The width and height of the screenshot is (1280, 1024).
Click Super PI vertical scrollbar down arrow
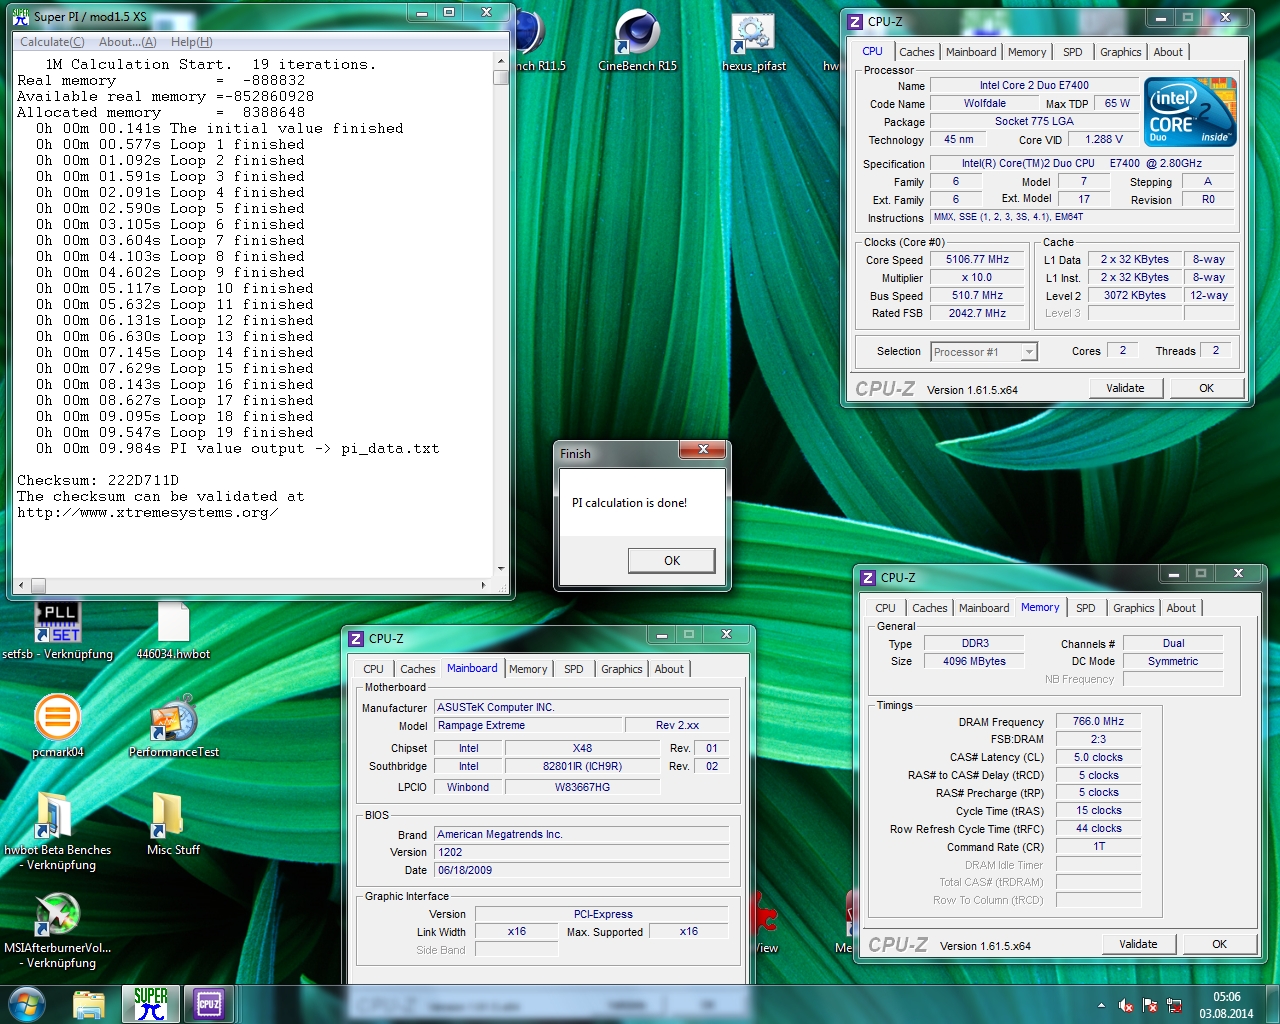point(501,569)
